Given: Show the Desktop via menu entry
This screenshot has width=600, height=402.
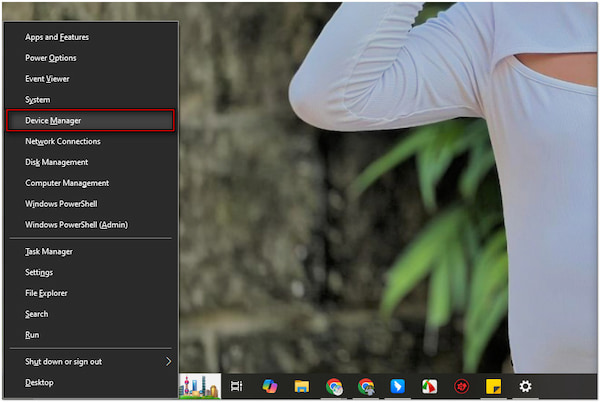Looking at the screenshot, I should pyautogui.click(x=40, y=382).
